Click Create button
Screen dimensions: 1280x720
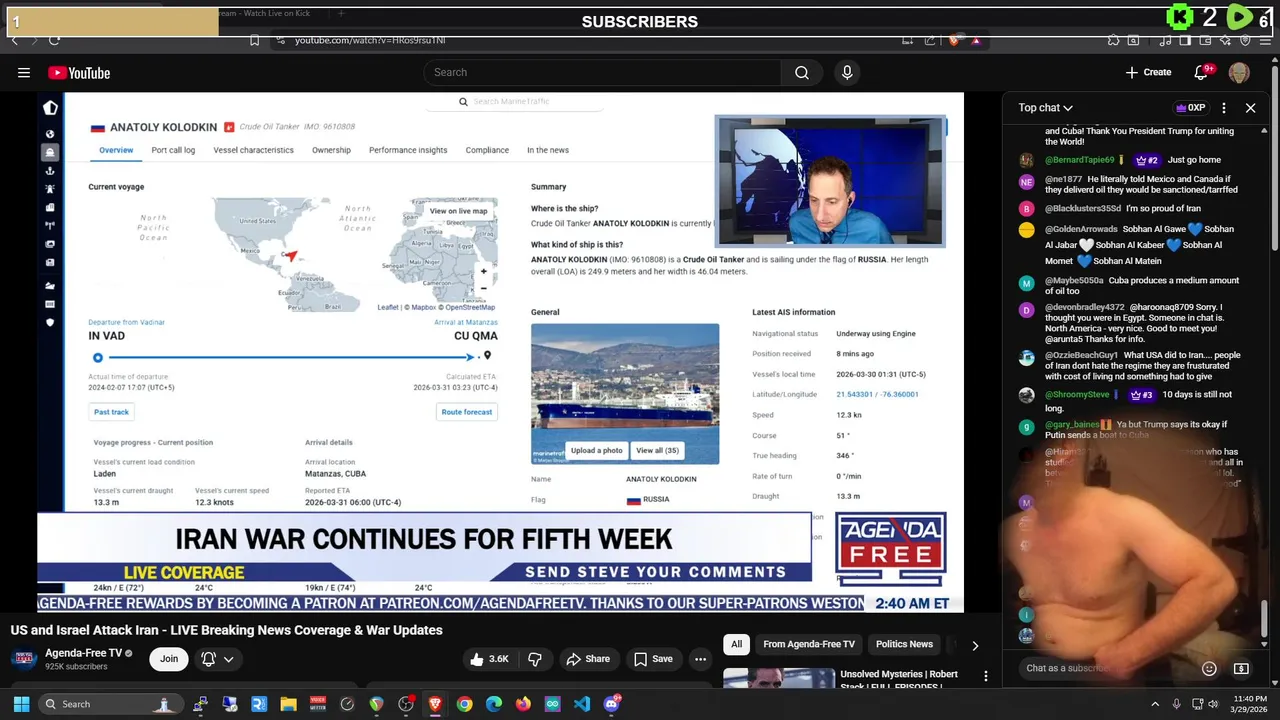pos(1148,72)
